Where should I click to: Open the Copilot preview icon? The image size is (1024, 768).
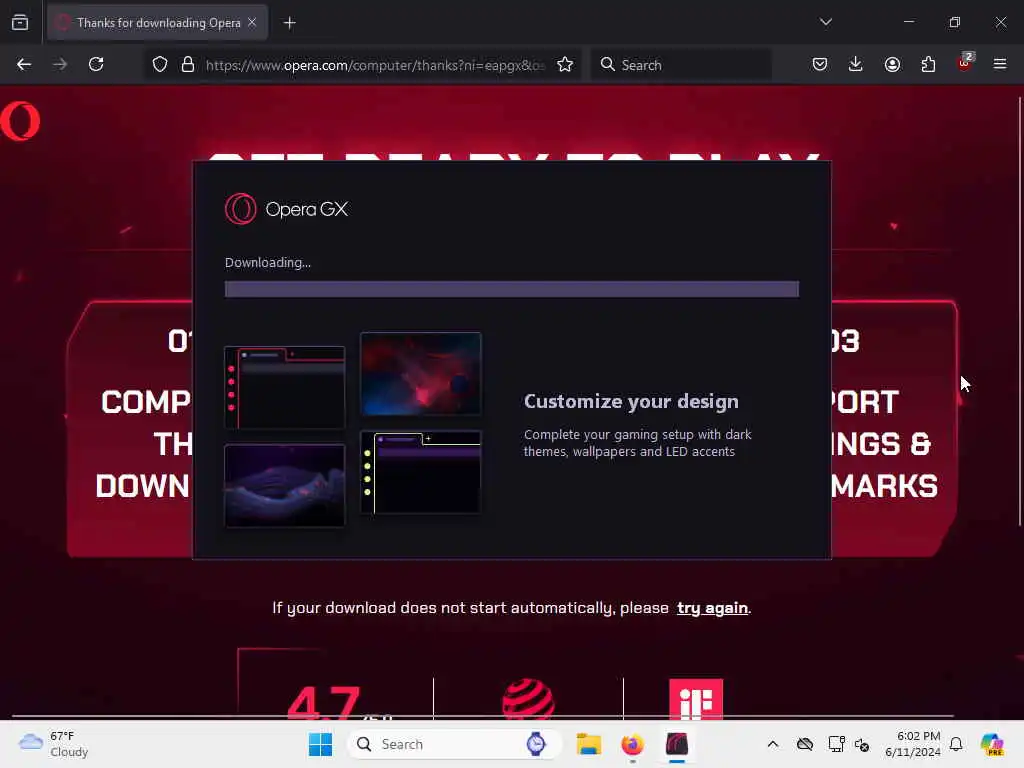992,744
